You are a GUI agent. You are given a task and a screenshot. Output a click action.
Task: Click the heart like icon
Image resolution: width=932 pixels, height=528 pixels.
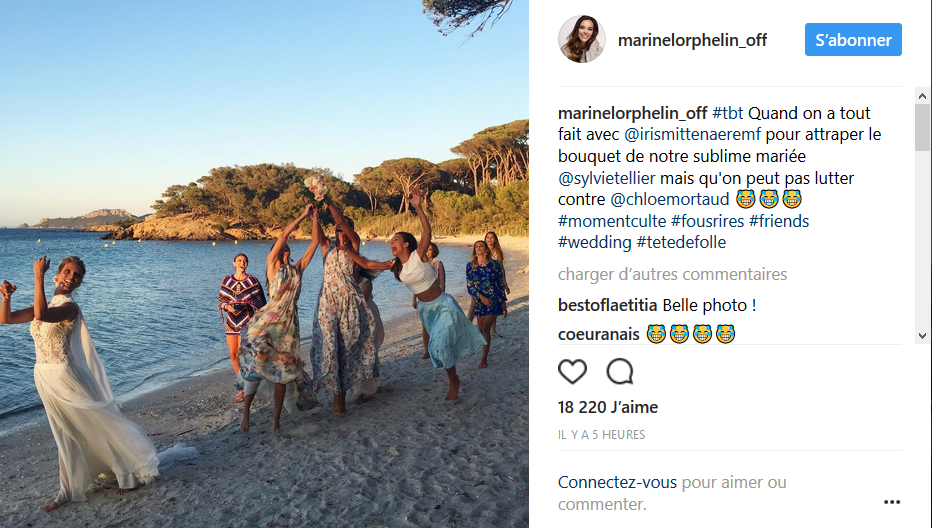(x=572, y=372)
